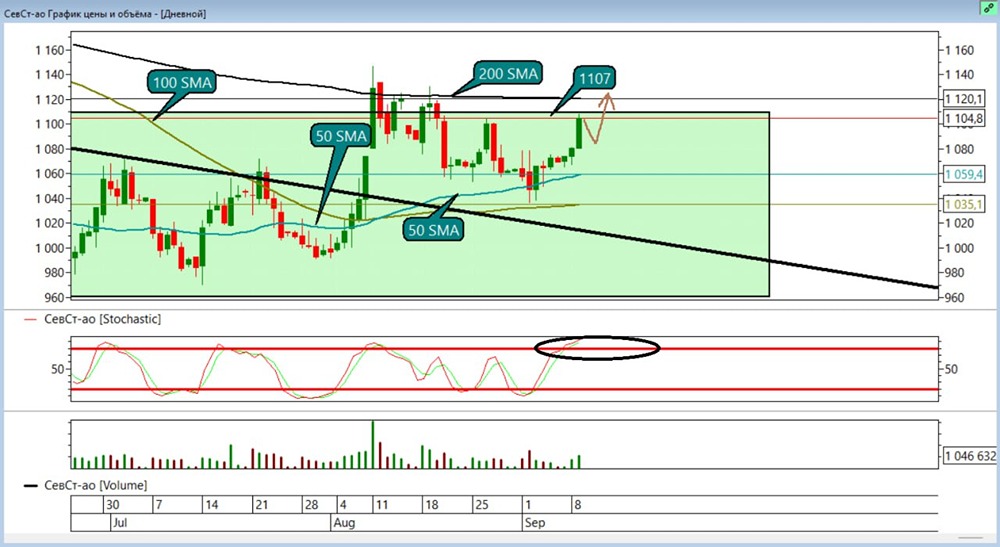Screen dimensions: 1000x547
Task: Click the 960 label on the left price axis
Action: 54,298
